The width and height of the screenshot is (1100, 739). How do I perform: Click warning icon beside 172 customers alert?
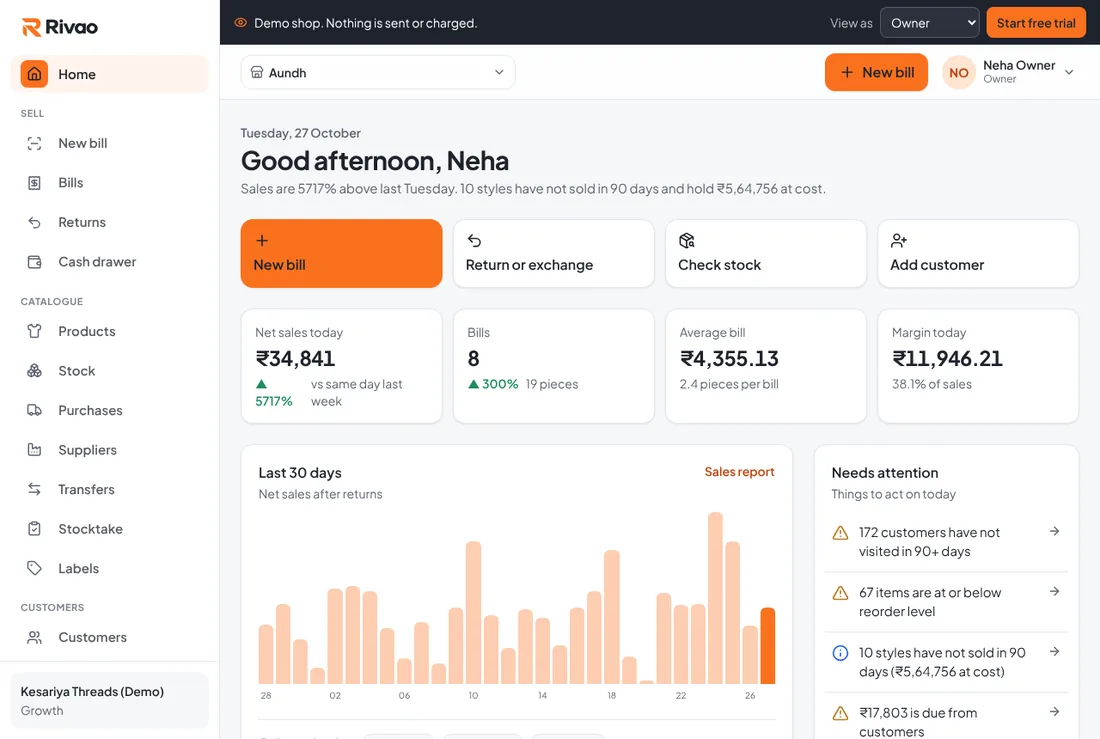840,533
